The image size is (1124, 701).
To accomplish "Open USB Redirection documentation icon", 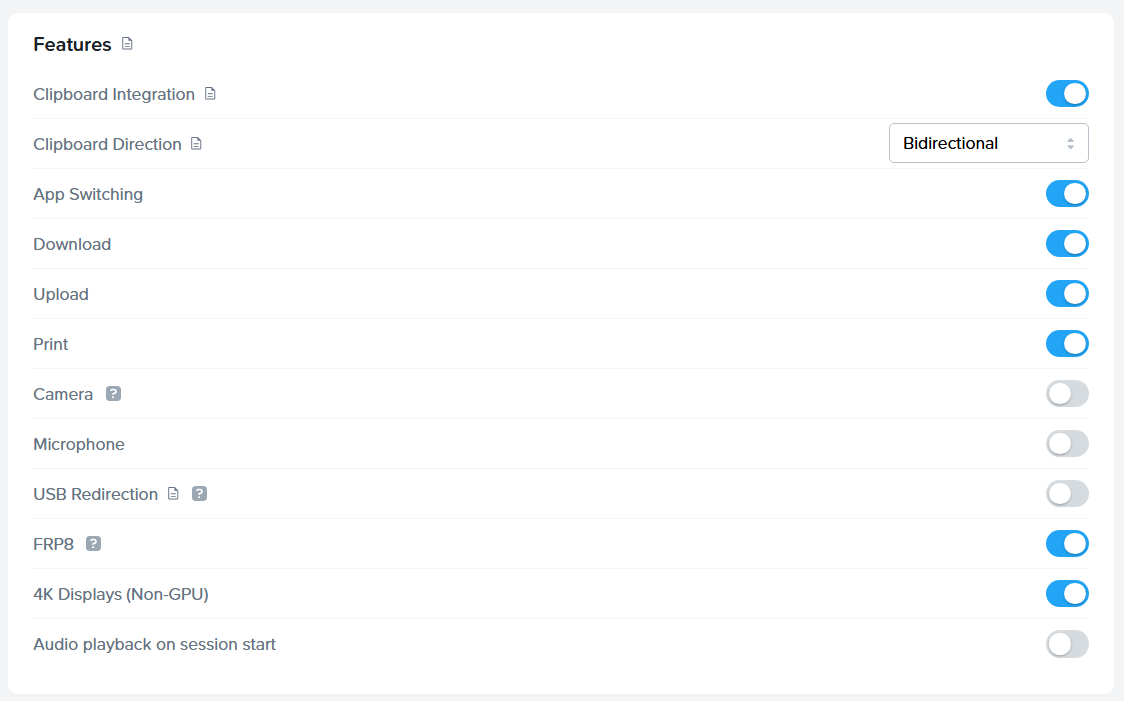I will [173, 494].
